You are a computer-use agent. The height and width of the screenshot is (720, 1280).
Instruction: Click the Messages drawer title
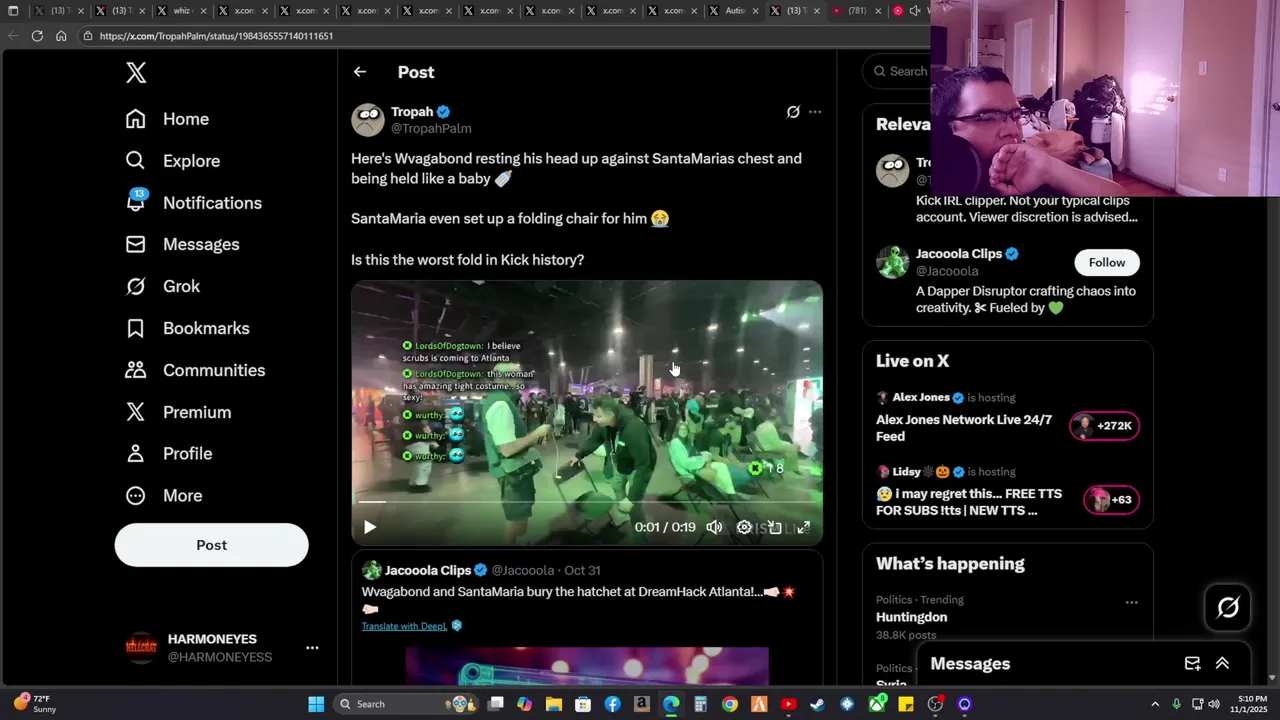[970, 664]
